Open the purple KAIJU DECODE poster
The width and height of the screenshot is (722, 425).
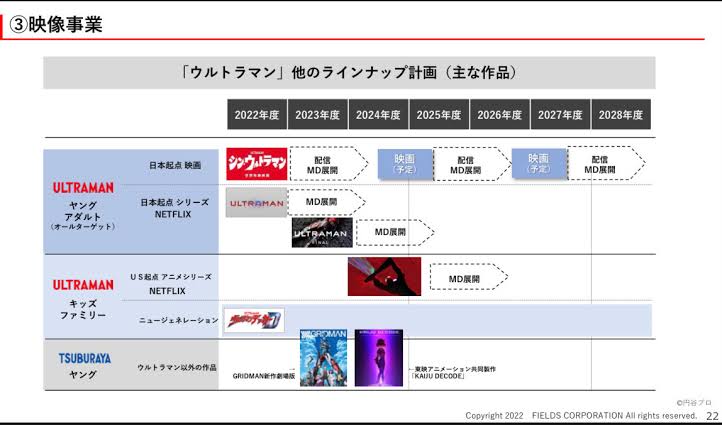click(x=379, y=358)
